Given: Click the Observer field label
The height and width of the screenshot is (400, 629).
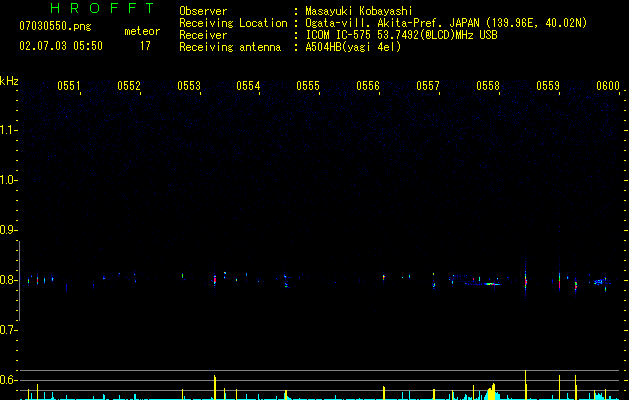Looking at the screenshot, I should (x=203, y=11).
